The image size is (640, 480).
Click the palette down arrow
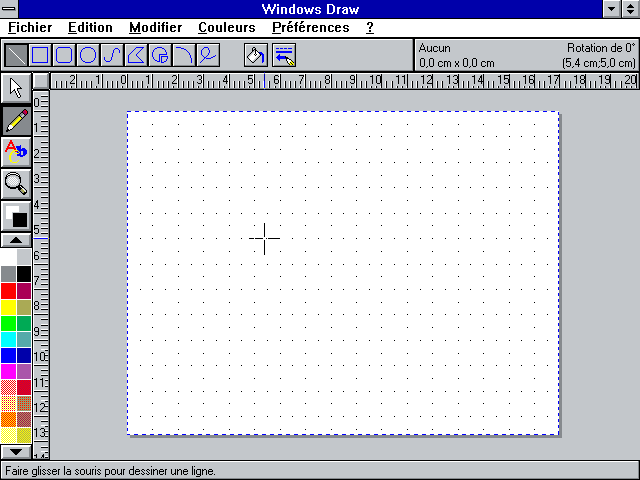coord(16,451)
